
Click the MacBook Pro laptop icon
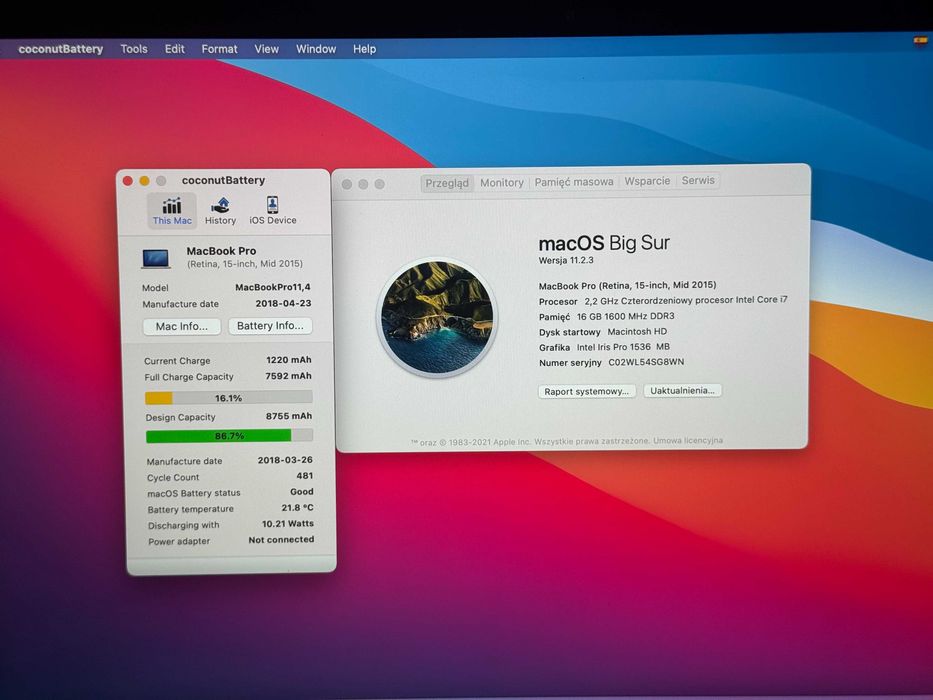[156, 258]
